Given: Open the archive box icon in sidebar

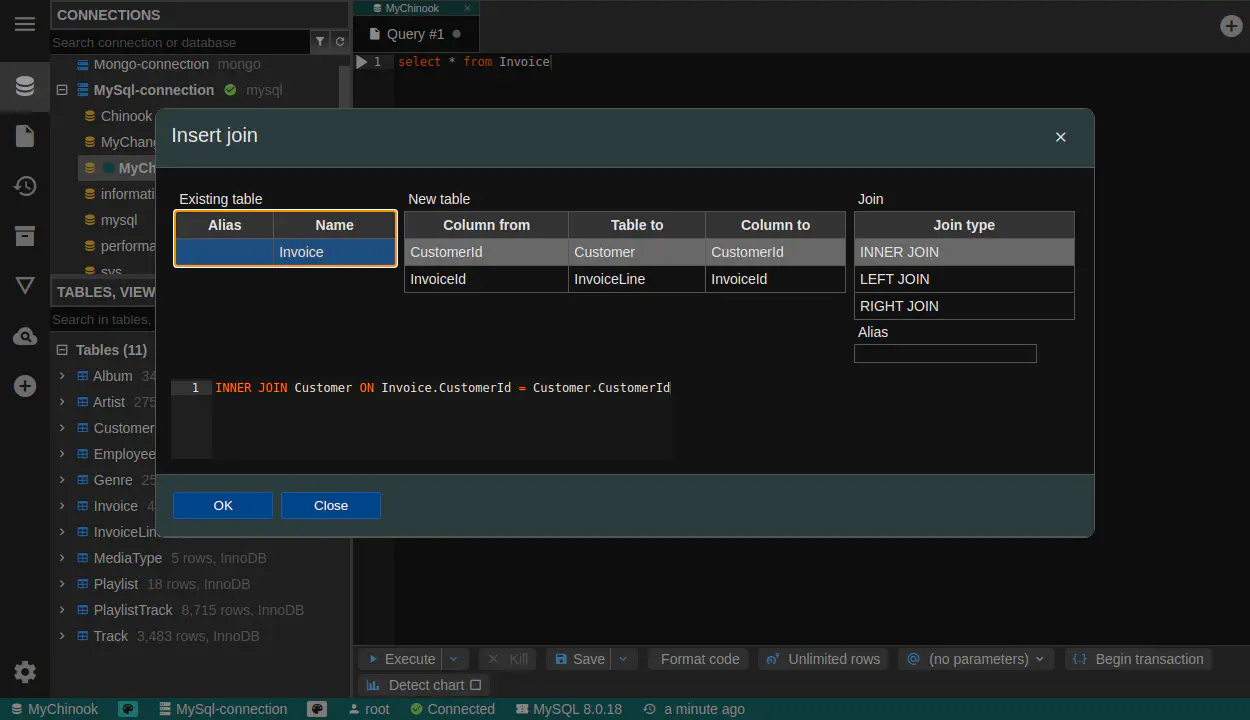Looking at the screenshot, I should [25, 236].
